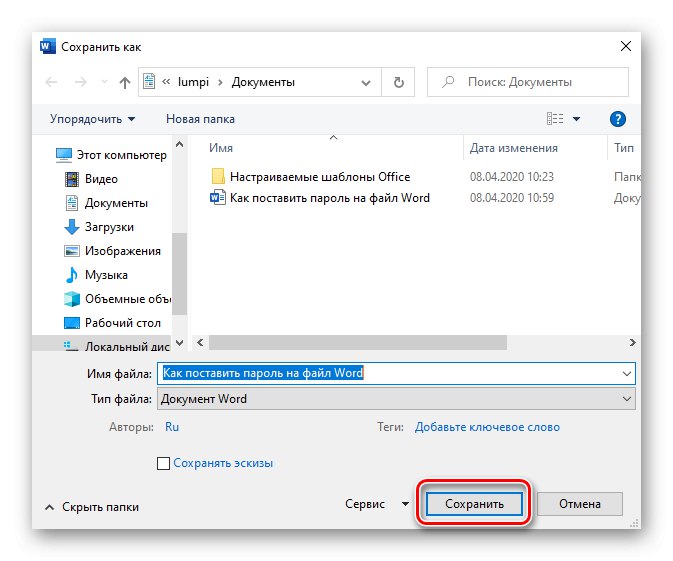
Task: Open the Упорядочить menu
Action: pos(92,119)
